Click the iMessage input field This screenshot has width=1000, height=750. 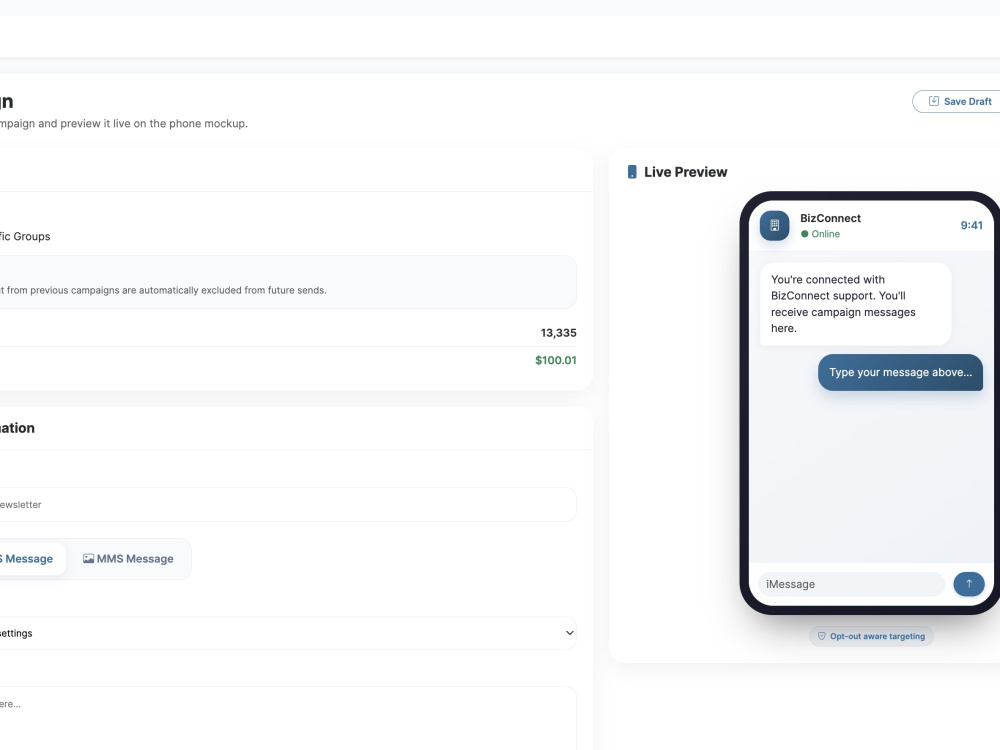click(851, 584)
